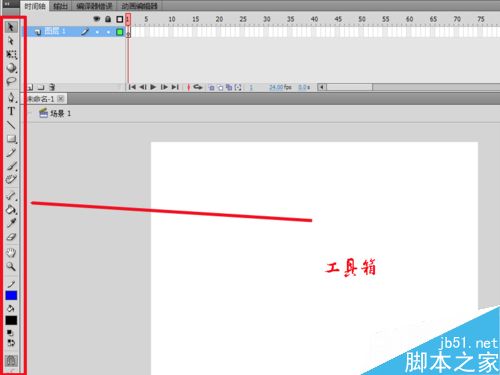Click the center frame button
Screen dimensions: 500x375
pyautogui.click(x=189, y=87)
